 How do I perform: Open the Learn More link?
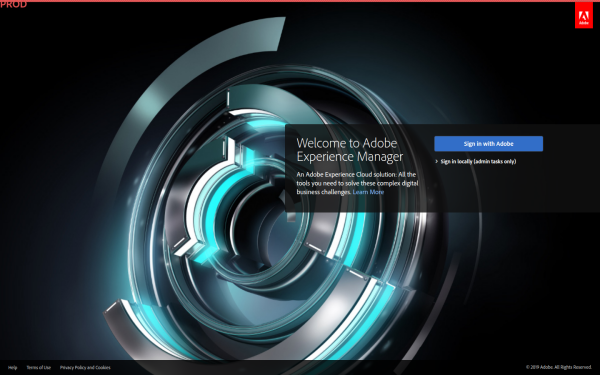point(368,192)
